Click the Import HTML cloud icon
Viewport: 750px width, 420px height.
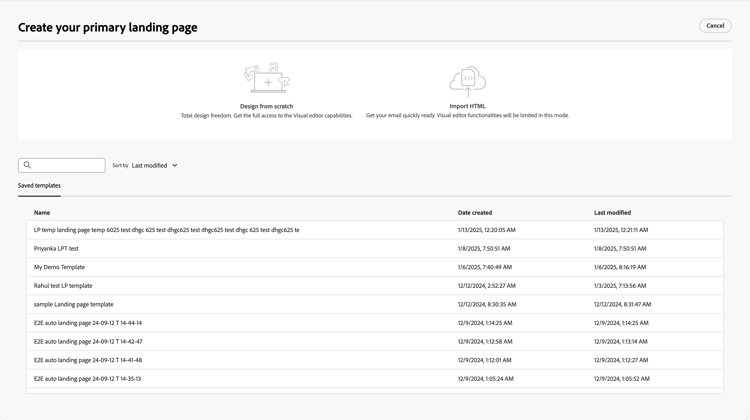coord(467,81)
